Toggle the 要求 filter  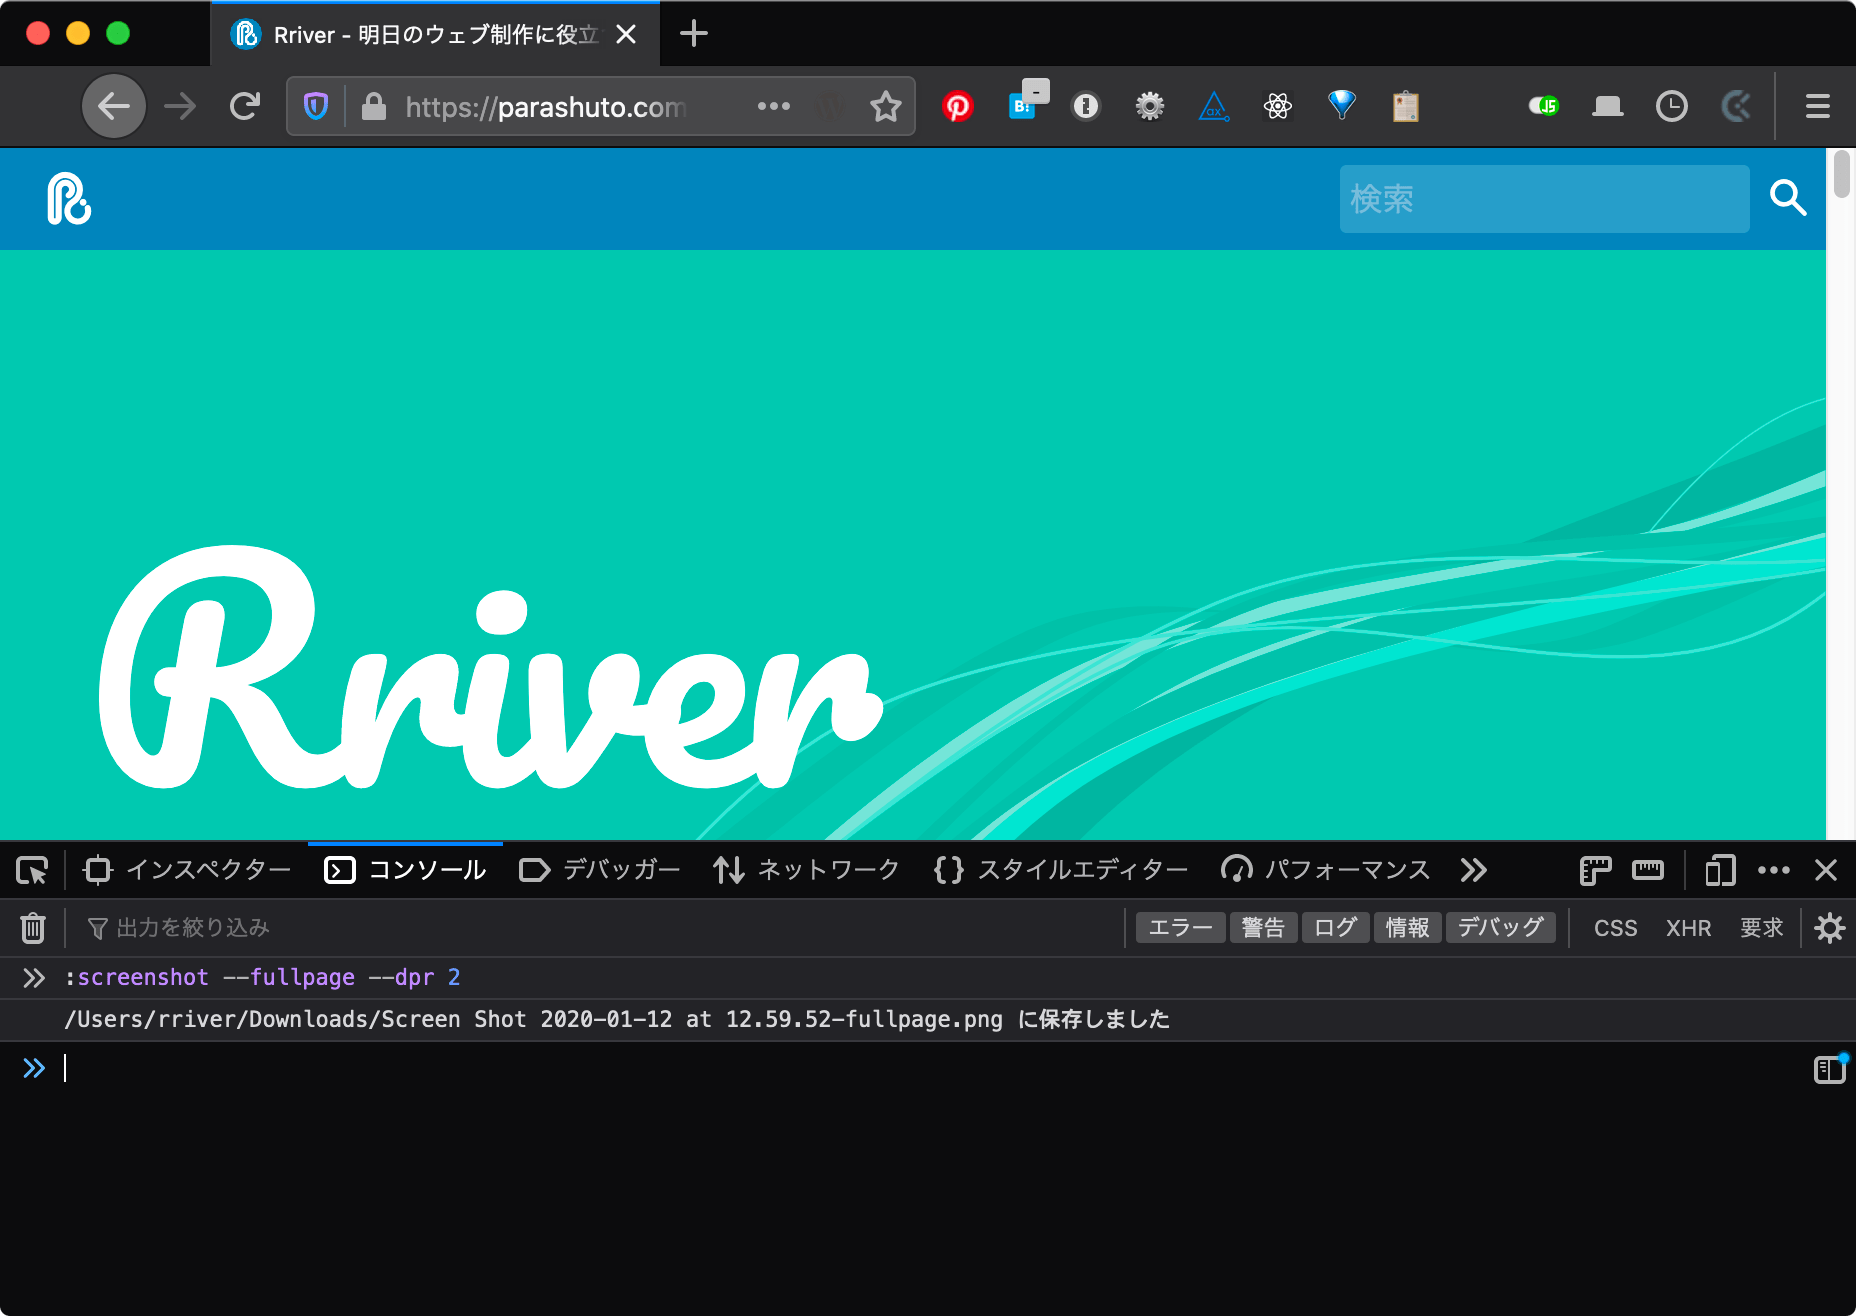(x=1761, y=928)
